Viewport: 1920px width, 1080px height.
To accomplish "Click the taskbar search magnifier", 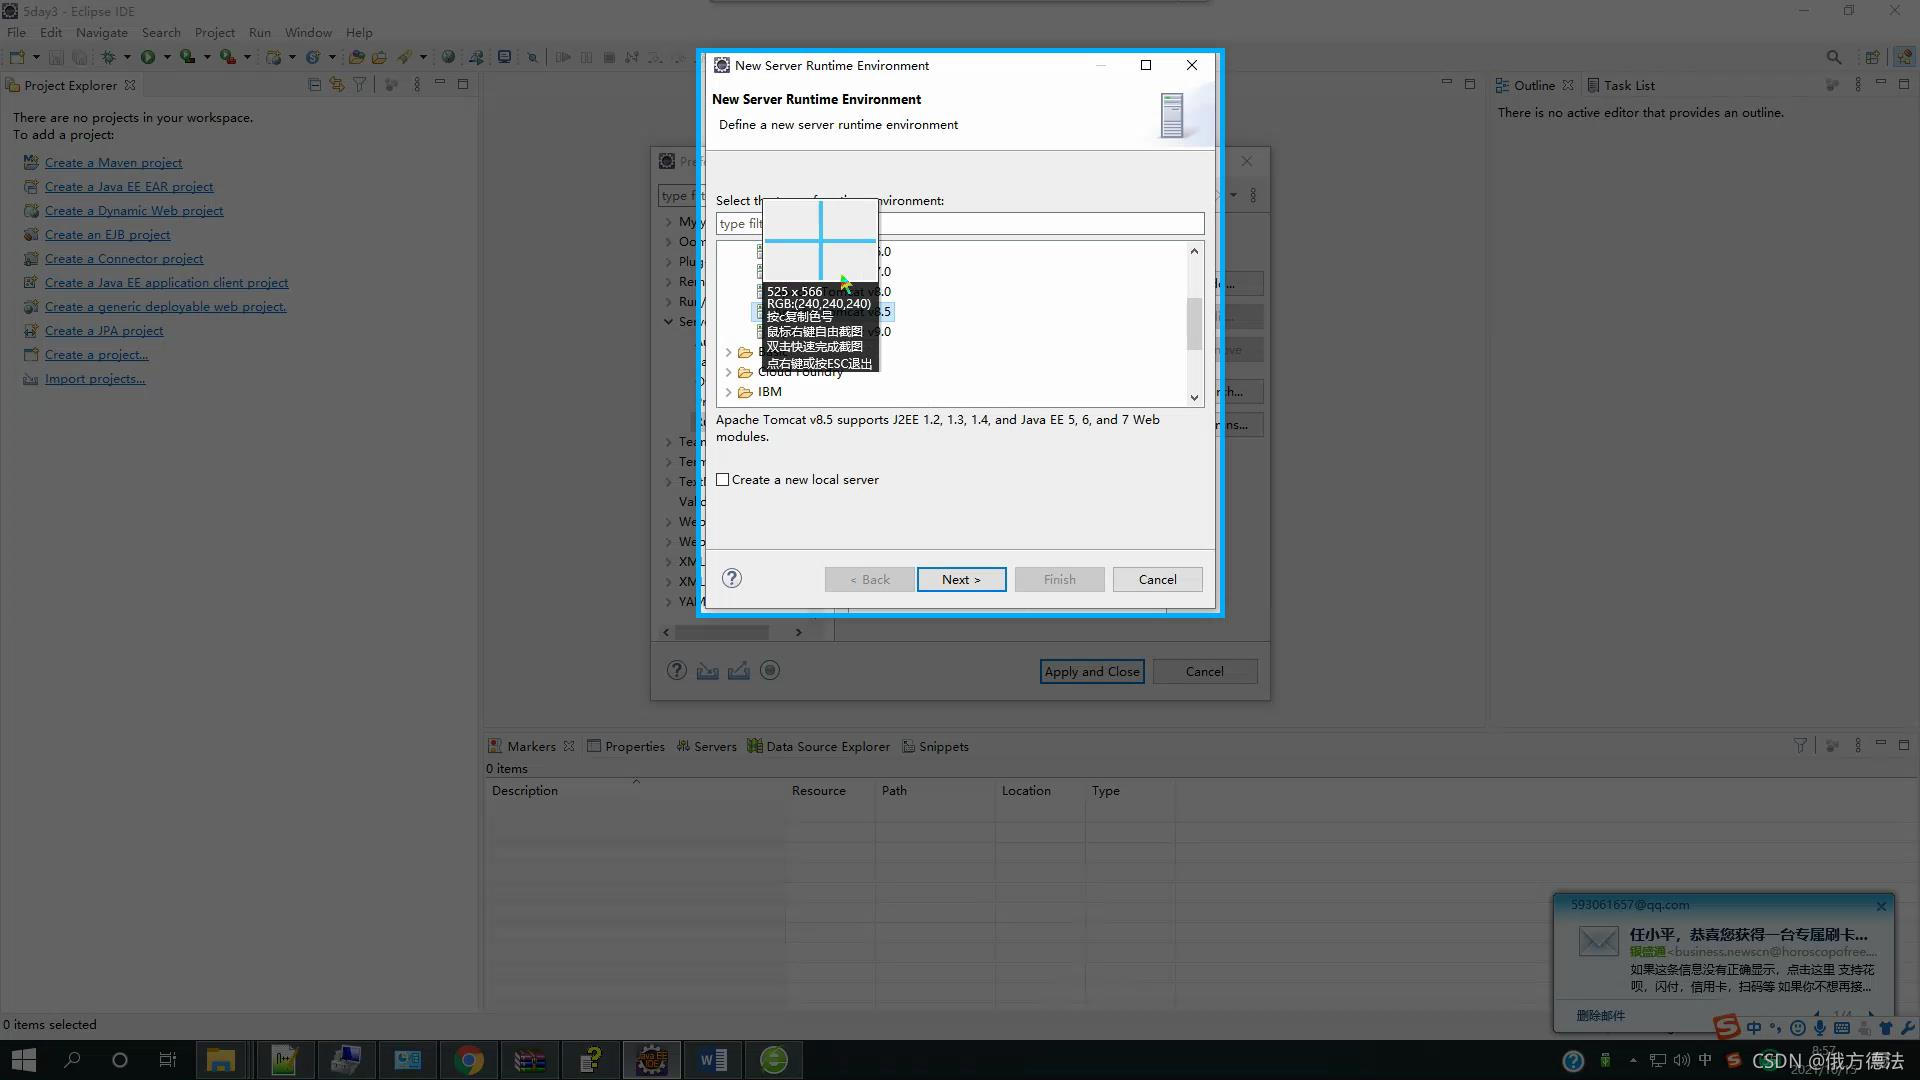I will click(x=72, y=1060).
